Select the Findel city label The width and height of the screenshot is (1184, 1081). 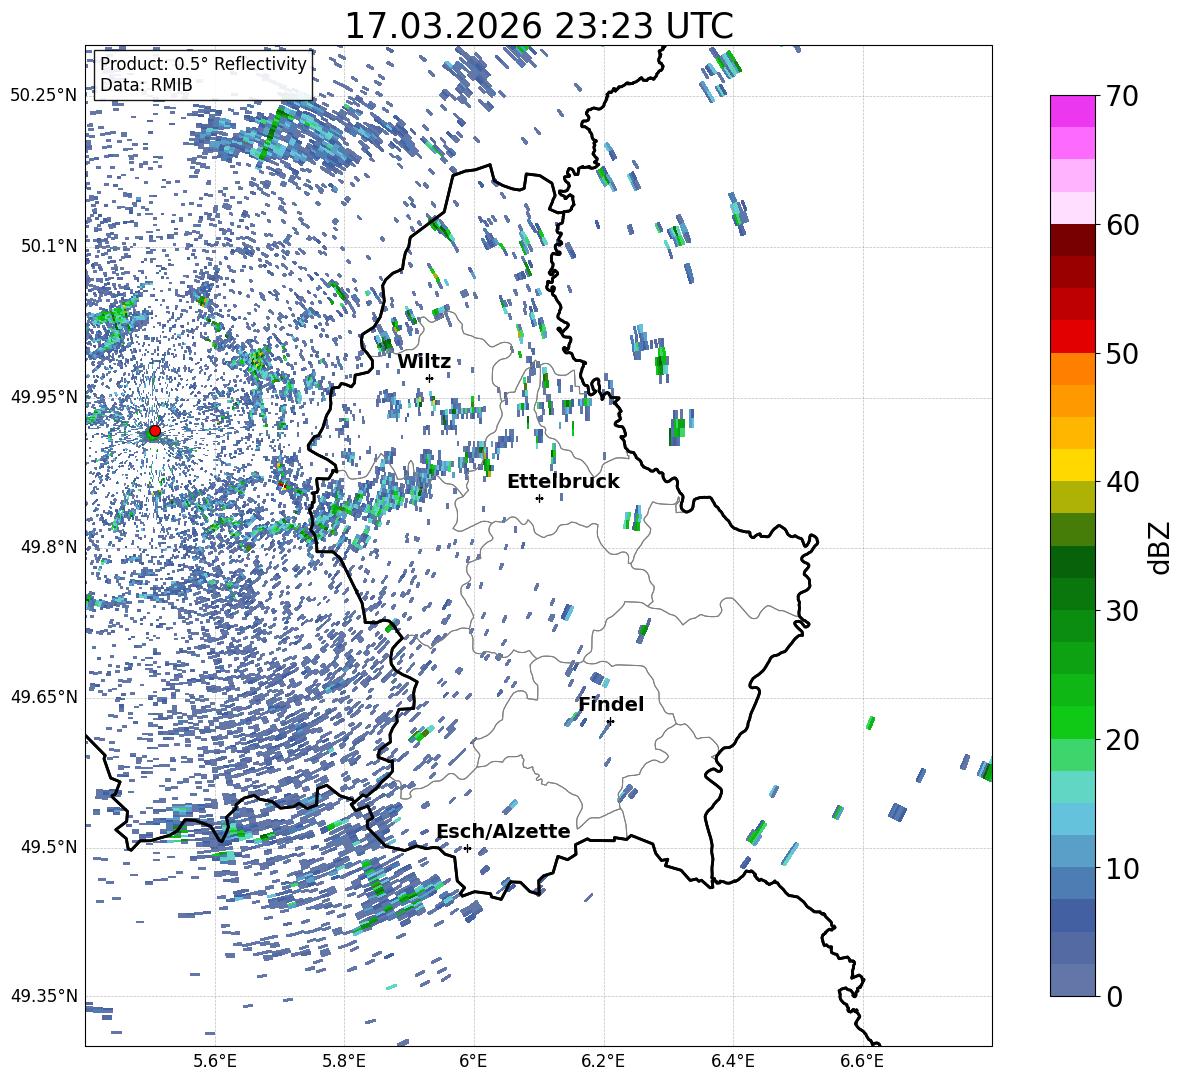(x=611, y=705)
